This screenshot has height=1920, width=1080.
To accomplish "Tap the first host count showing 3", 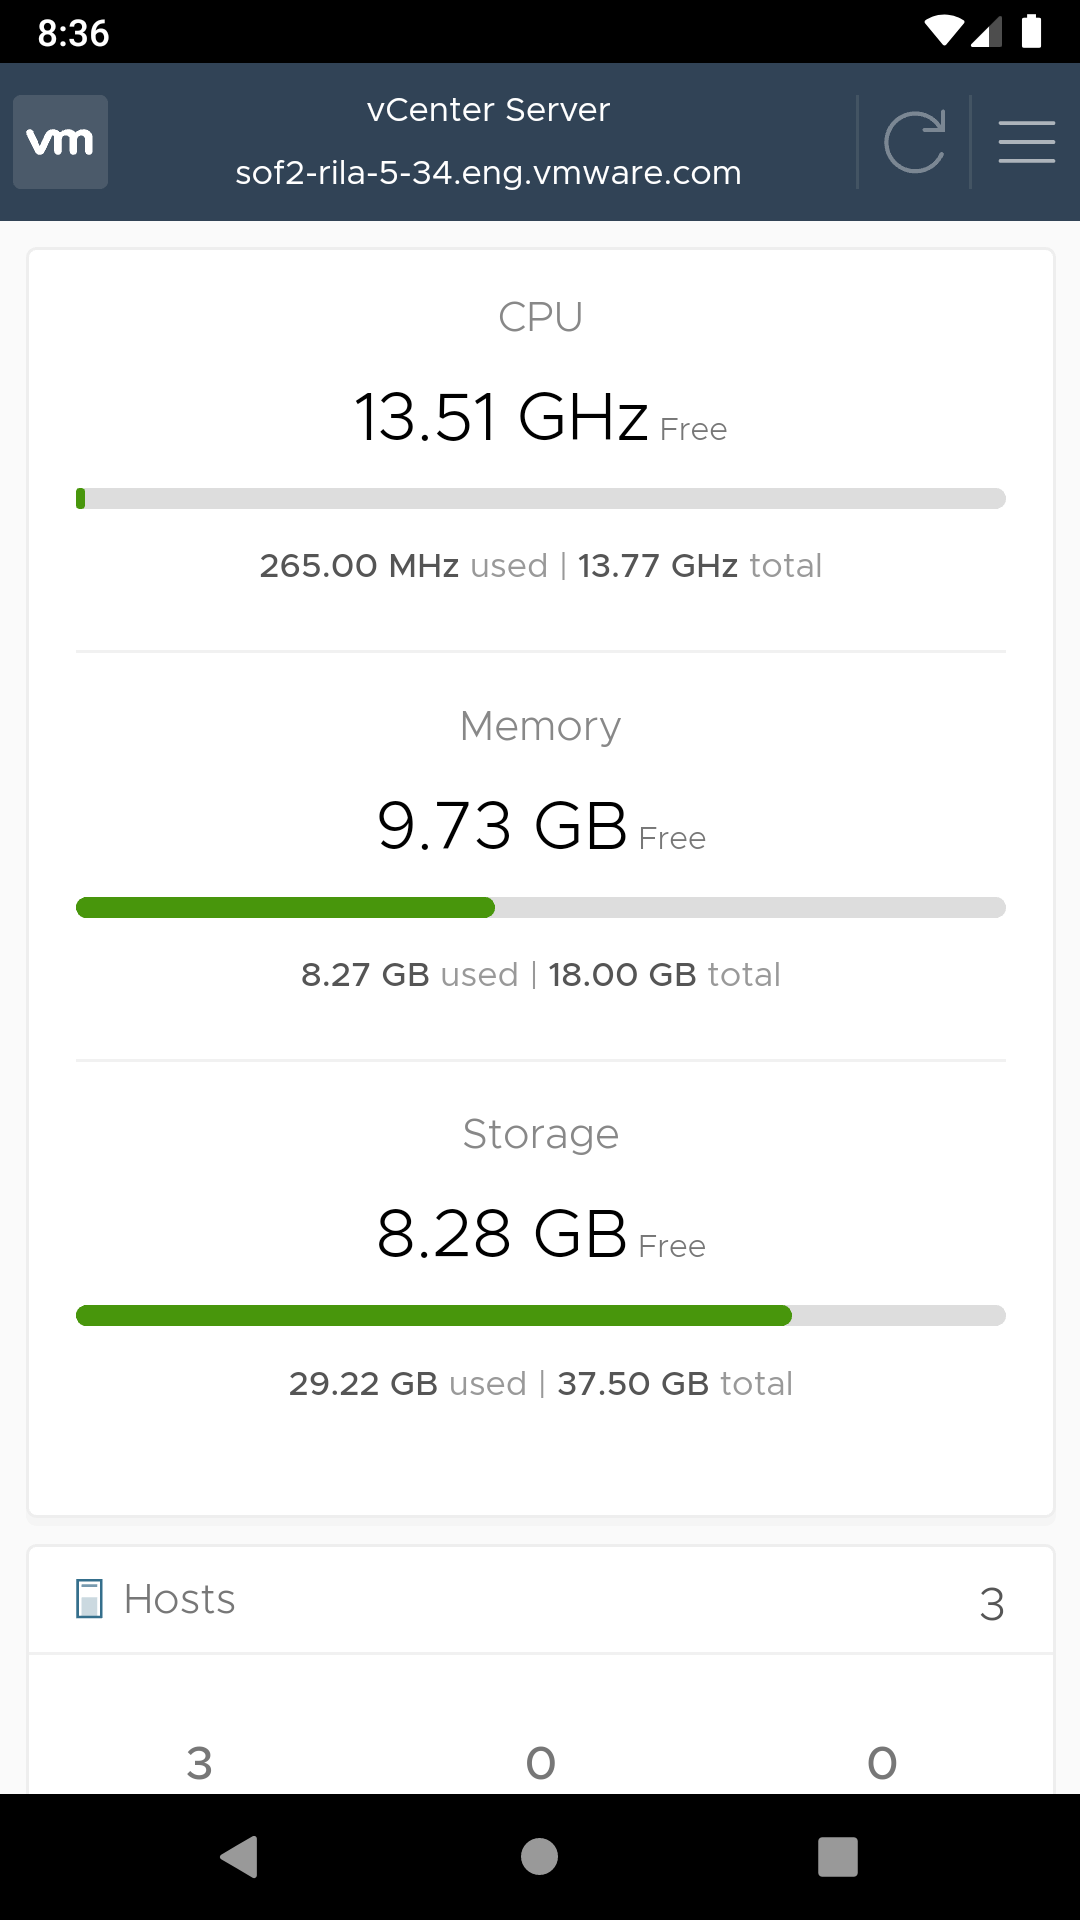I will 199,1763.
